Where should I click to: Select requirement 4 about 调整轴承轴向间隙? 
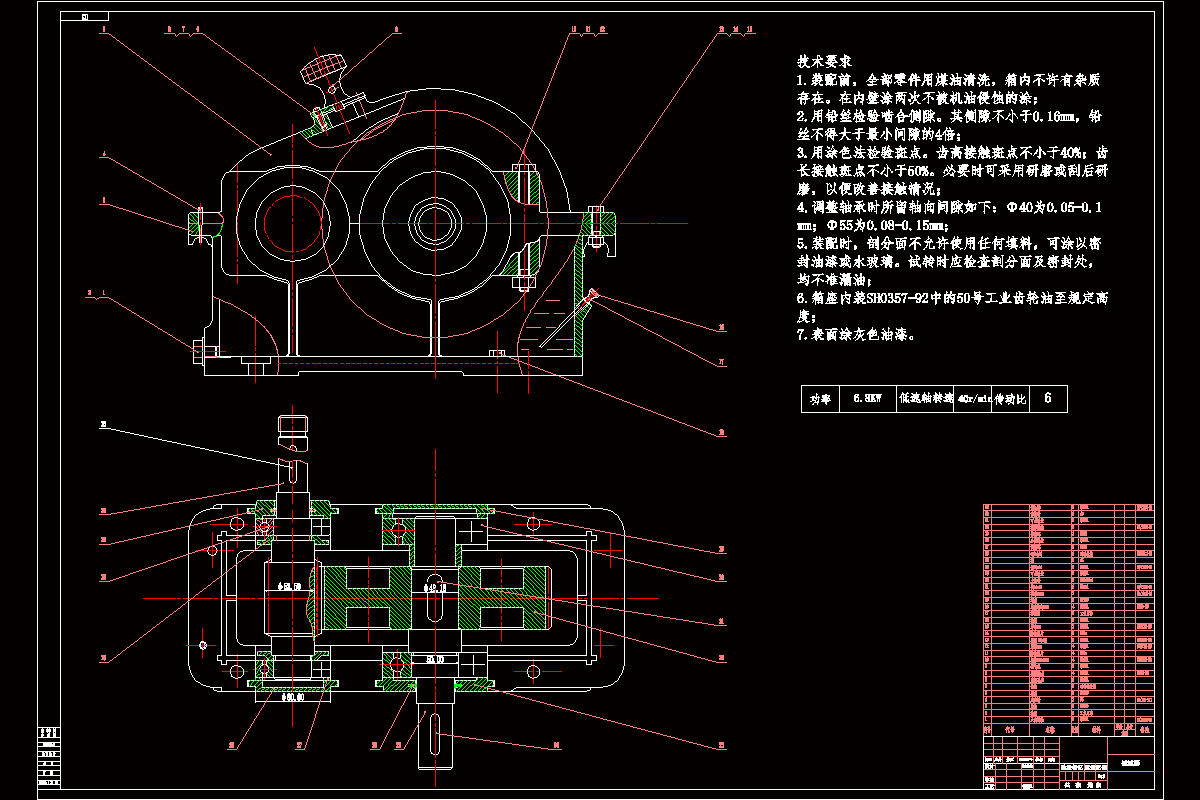(949, 216)
